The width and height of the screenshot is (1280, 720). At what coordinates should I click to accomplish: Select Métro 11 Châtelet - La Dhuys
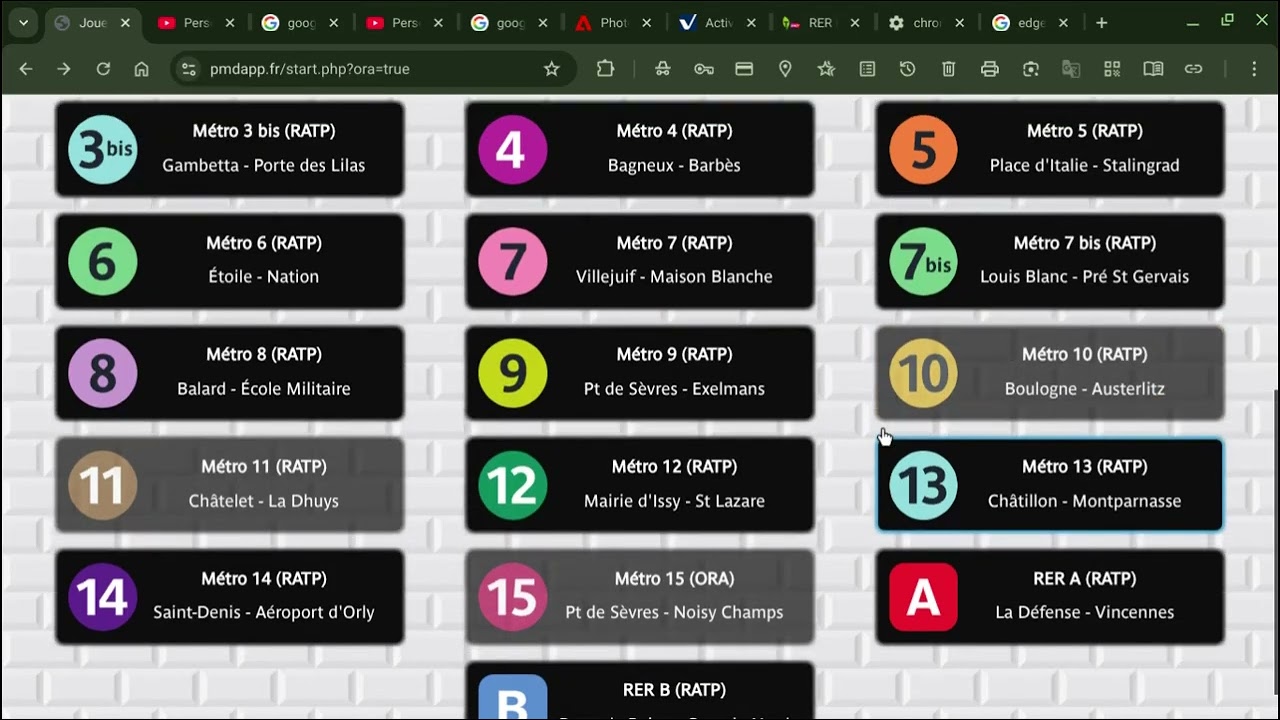click(x=229, y=485)
